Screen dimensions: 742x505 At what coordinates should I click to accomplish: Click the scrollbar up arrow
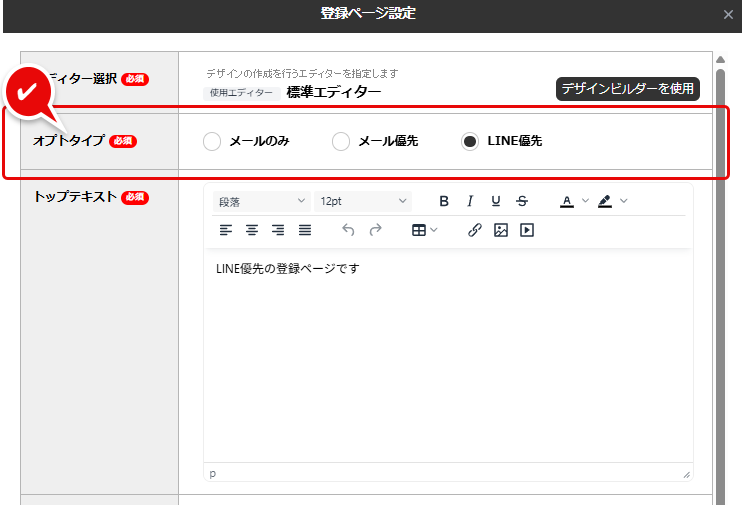coord(720,60)
